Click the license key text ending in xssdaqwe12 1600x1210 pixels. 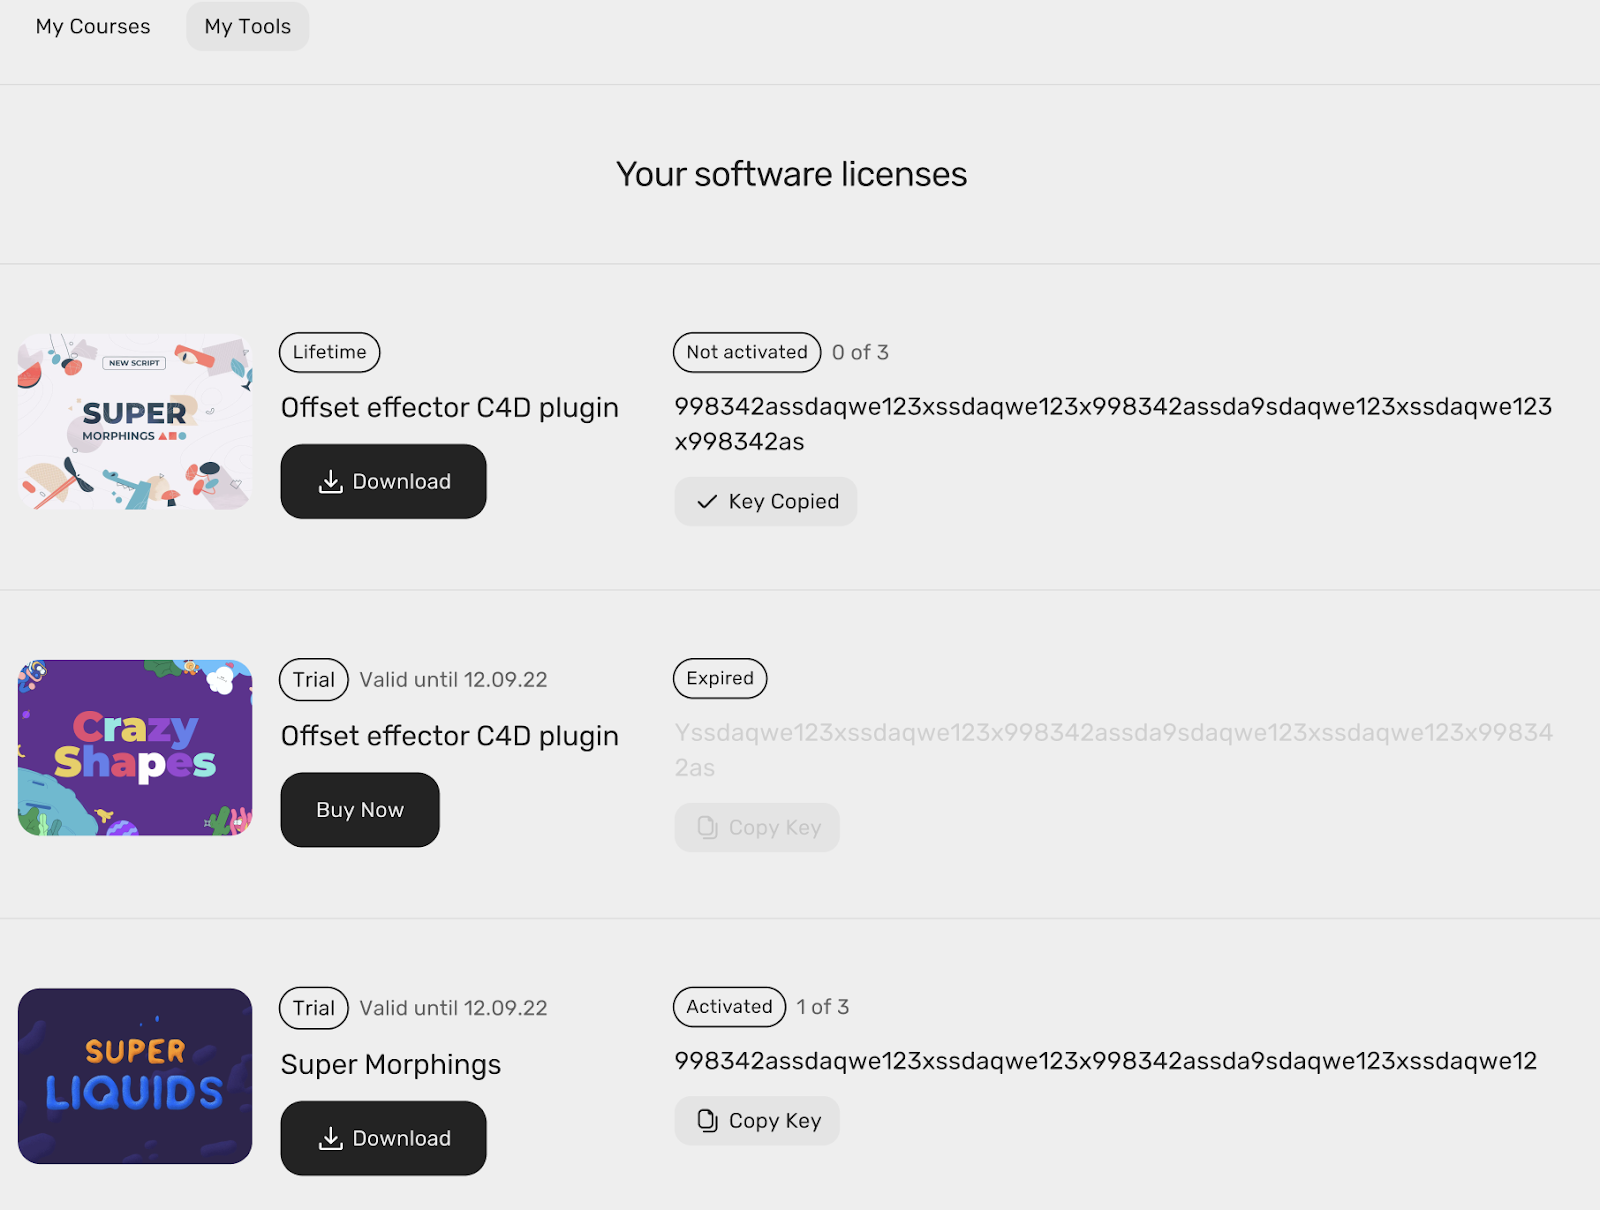(x=1106, y=1061)
